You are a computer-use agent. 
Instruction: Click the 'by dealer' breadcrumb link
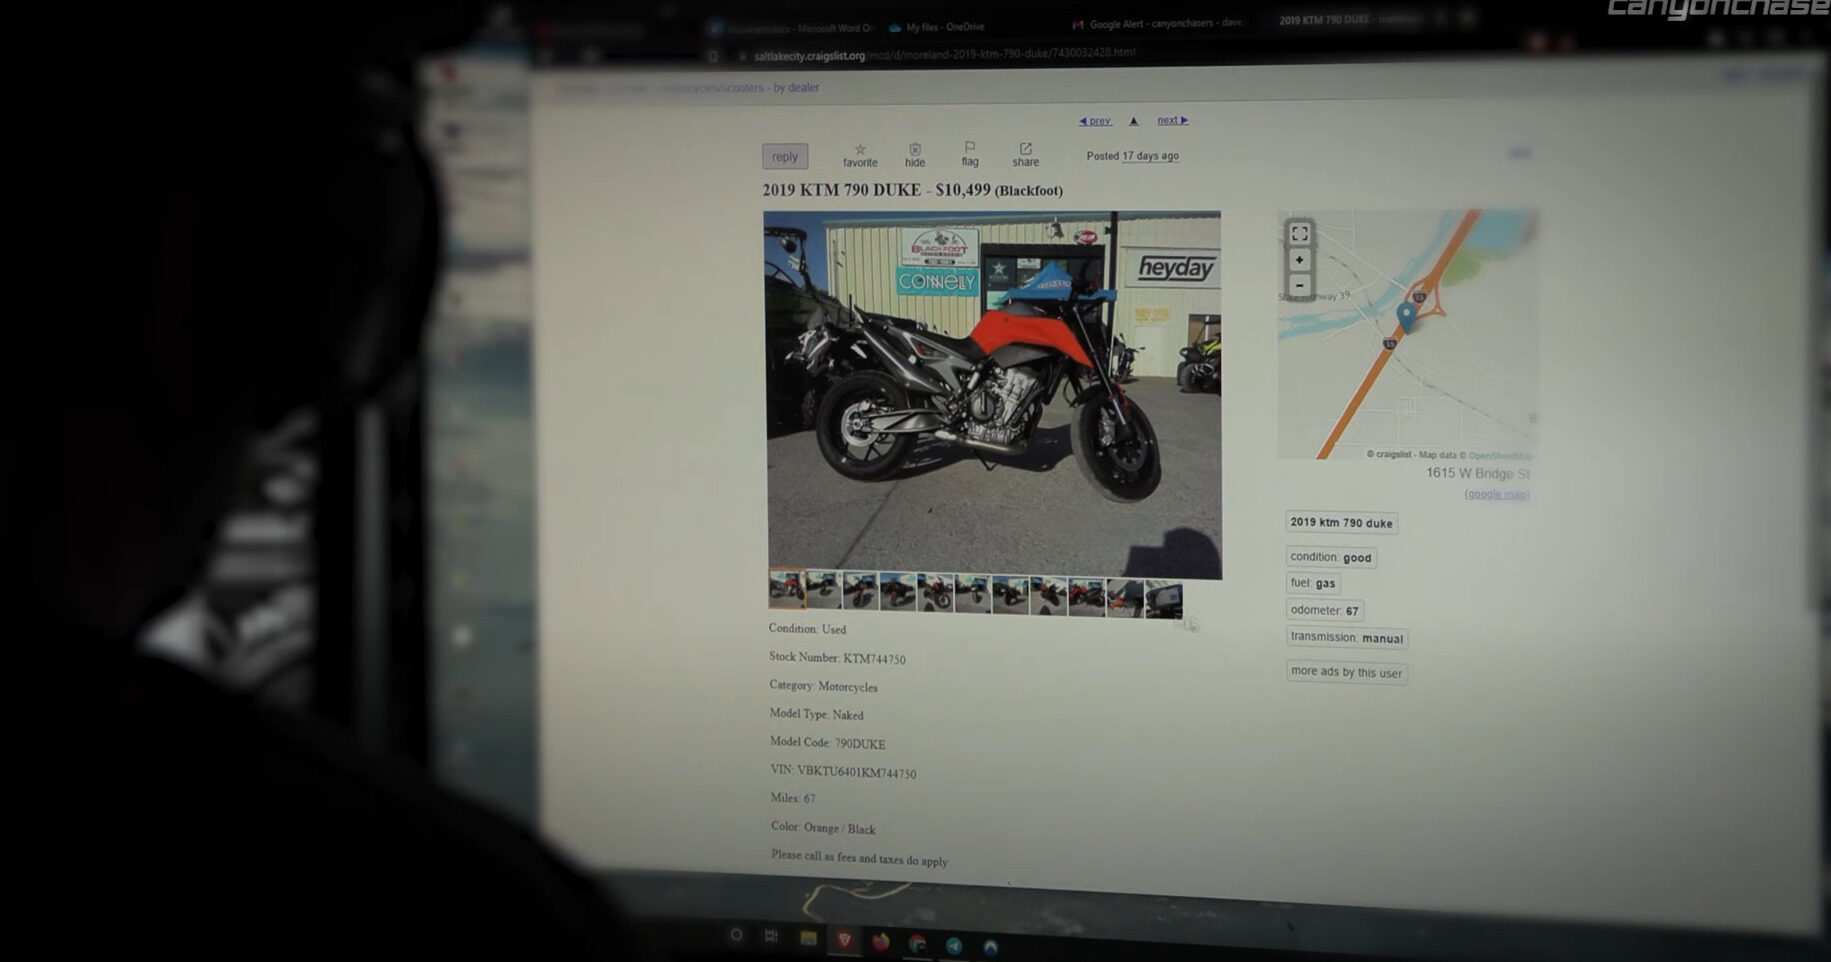796,88
